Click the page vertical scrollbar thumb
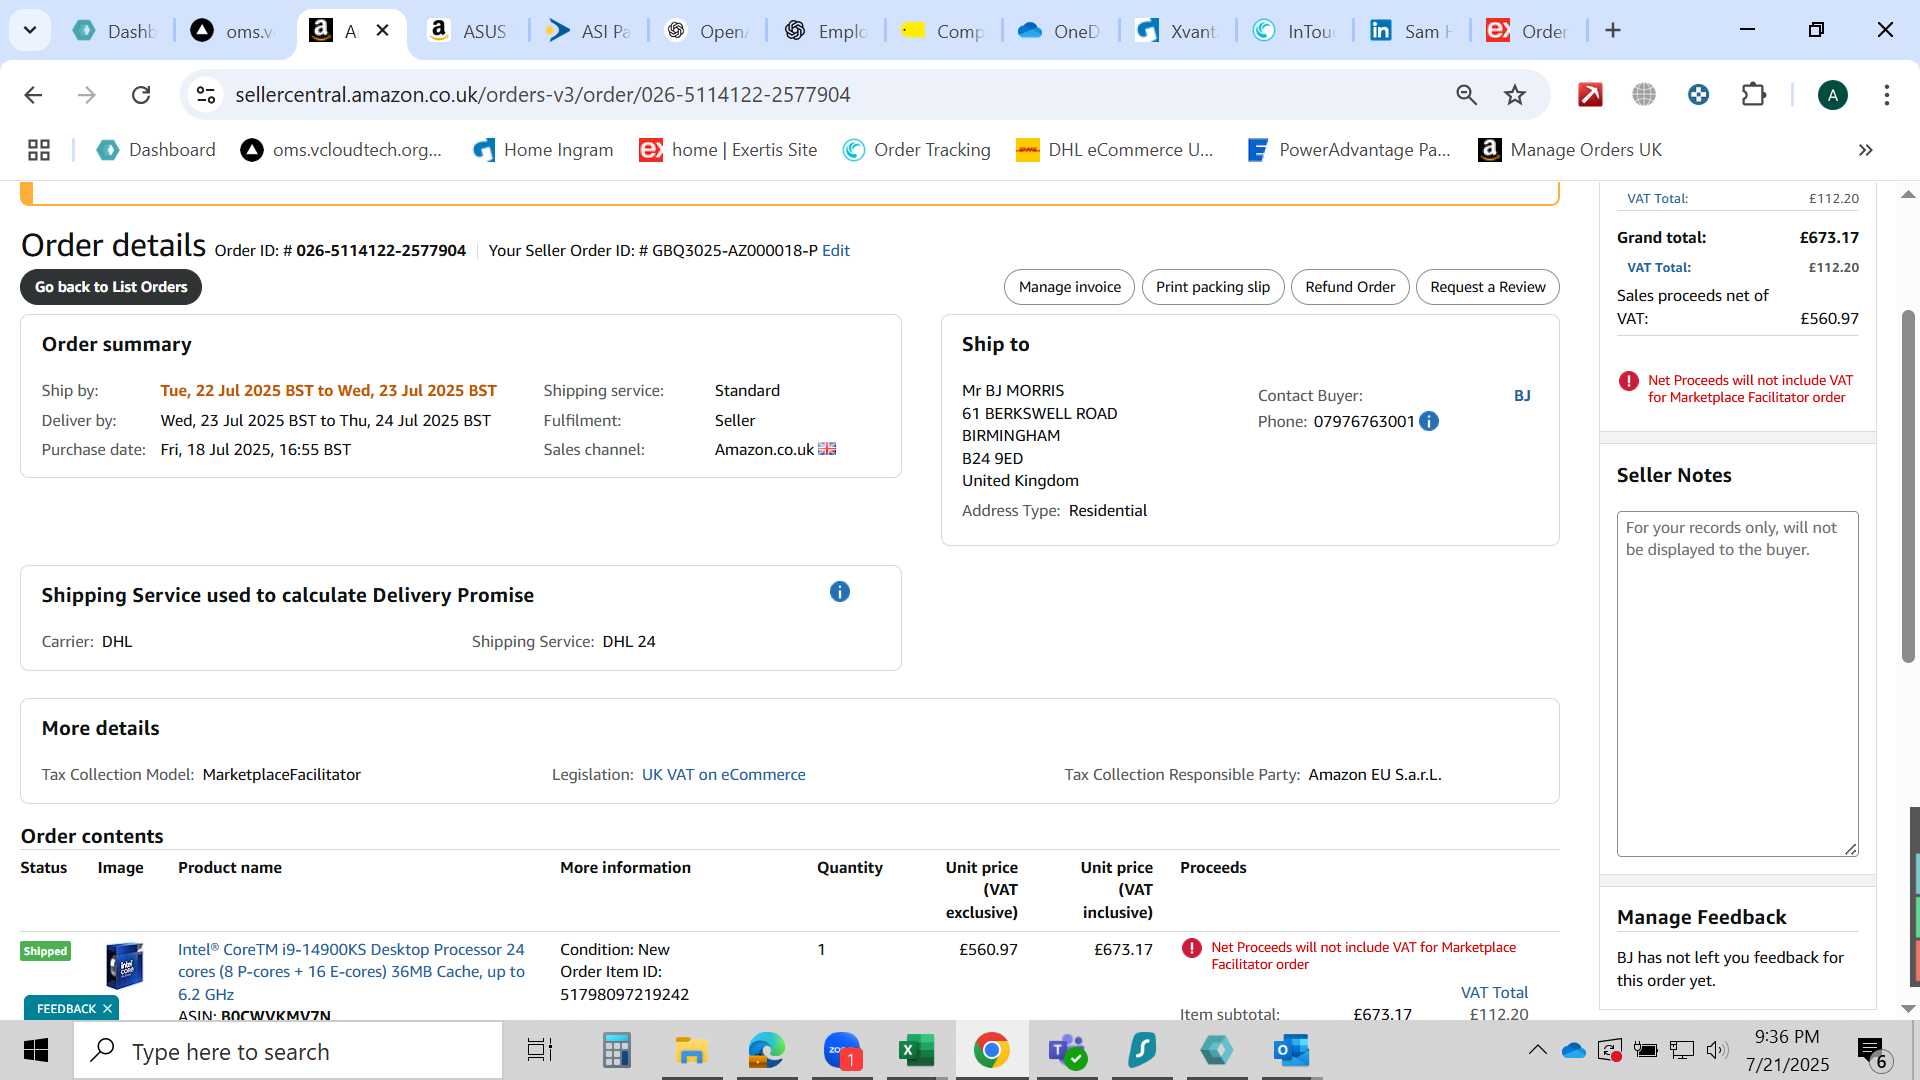This screenshot has height=1080, width=1920. pos(1908,486)
